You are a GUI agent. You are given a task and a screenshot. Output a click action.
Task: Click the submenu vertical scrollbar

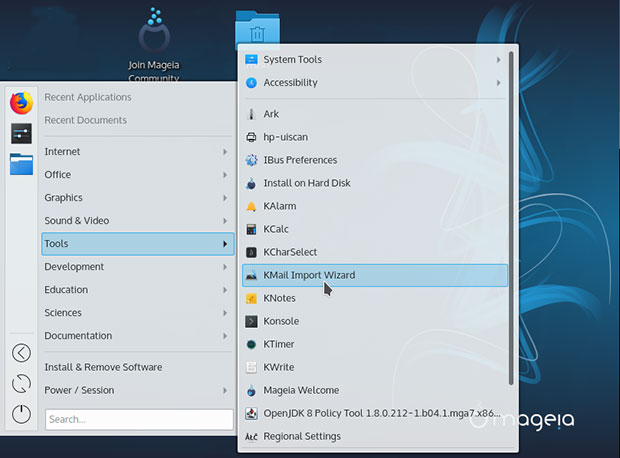511,218
